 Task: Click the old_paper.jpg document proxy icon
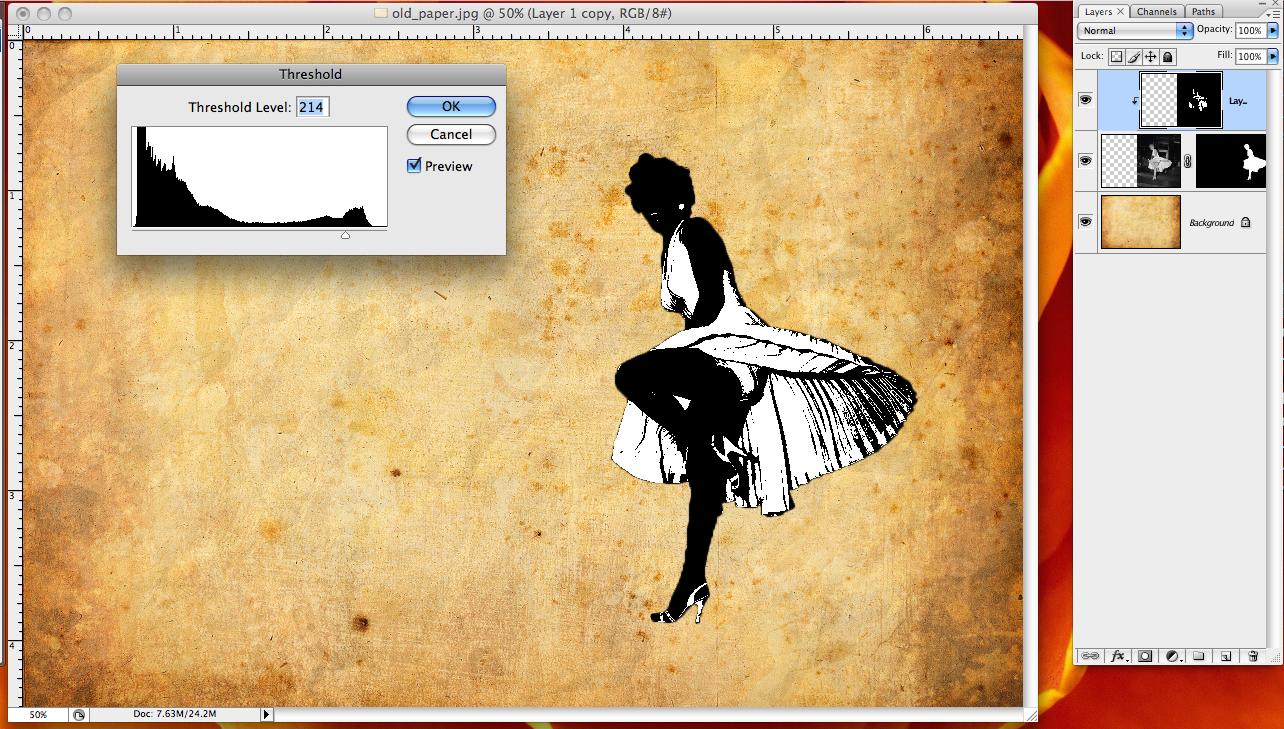pyautogui.click(x=381, y=13)
